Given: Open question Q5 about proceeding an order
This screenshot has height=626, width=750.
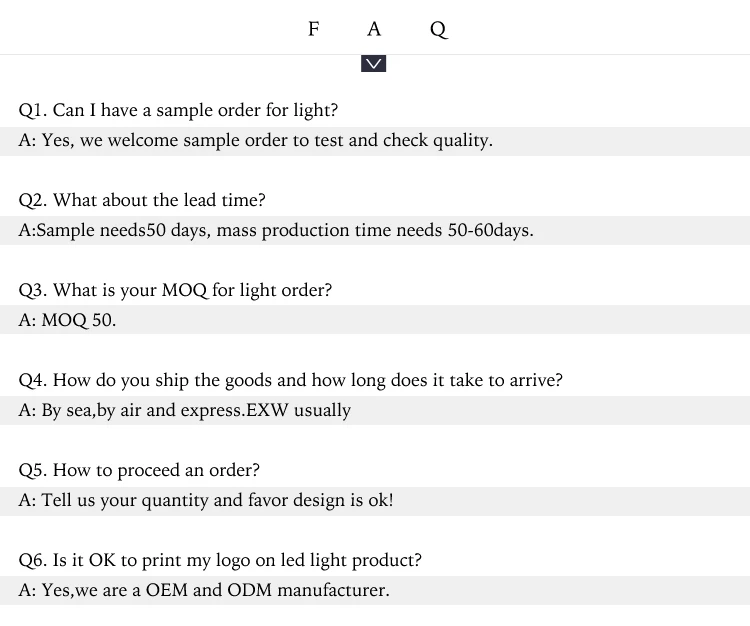Looking at the screenshot, I should [x=139, y=470].
